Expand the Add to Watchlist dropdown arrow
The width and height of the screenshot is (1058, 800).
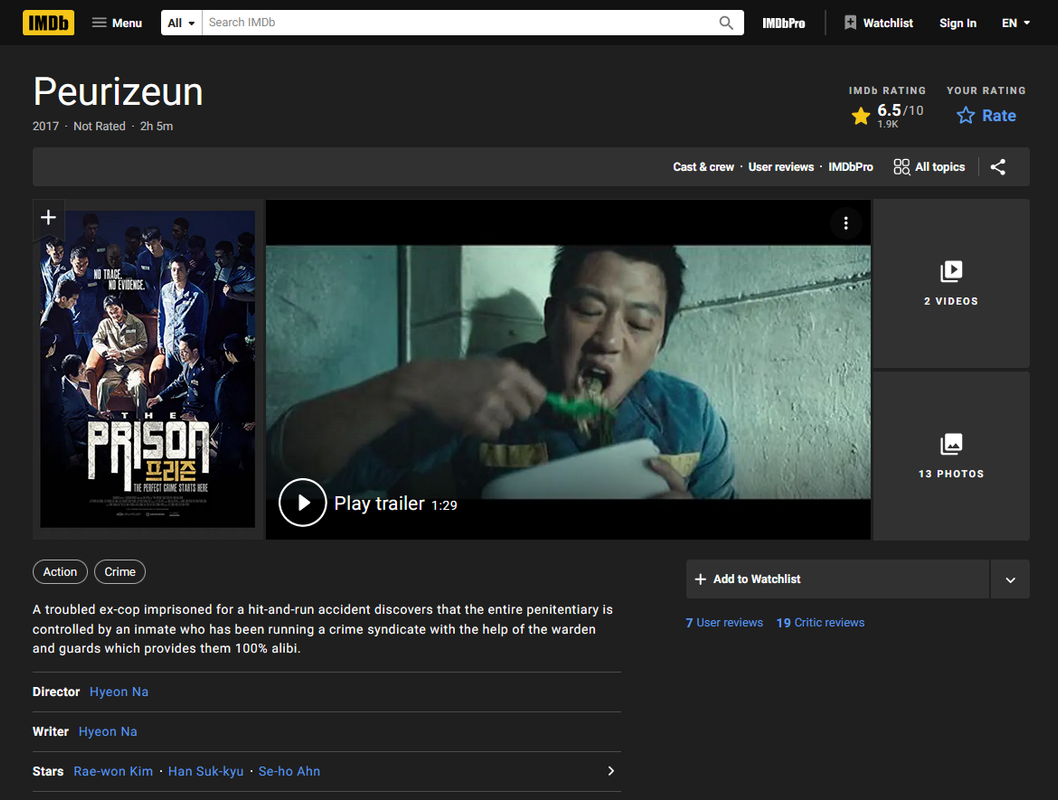(x=1010, y=579)
